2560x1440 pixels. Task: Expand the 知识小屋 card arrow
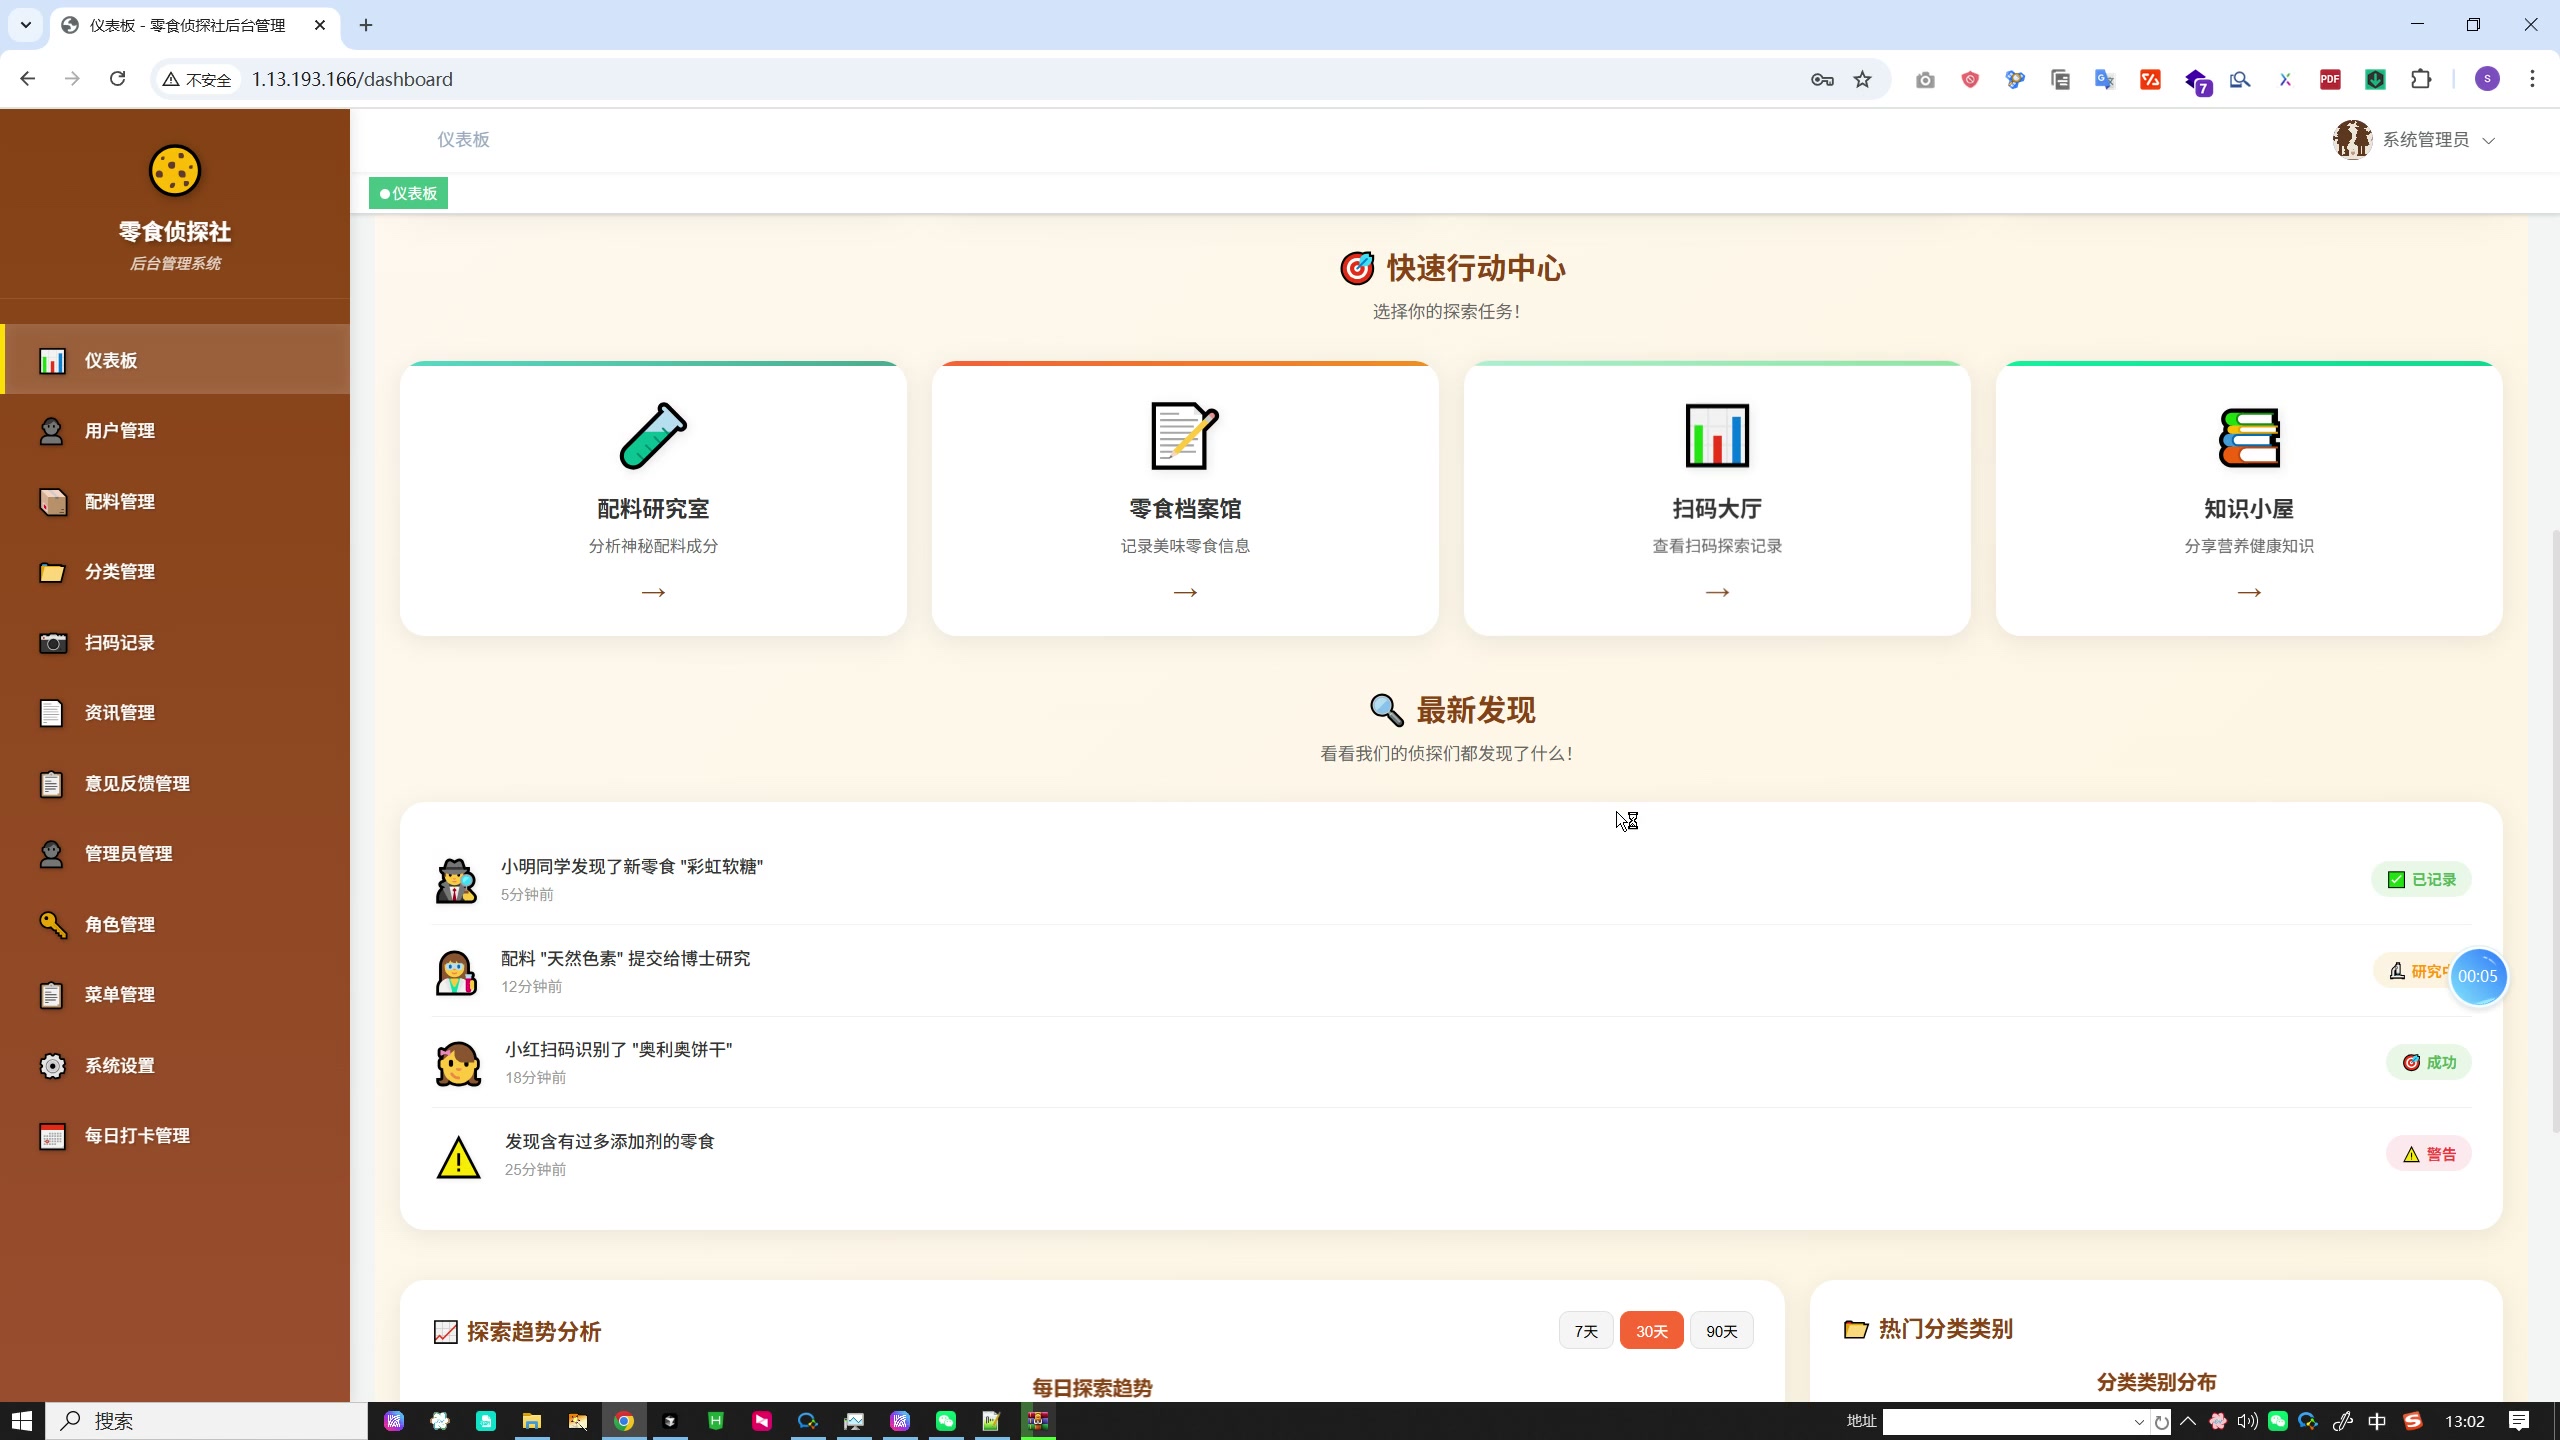(x=2249, y=592)
